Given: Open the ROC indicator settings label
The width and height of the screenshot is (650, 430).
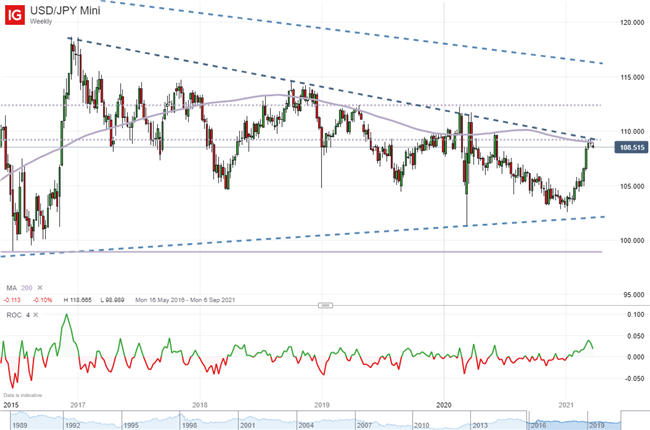Looking at the screenshot, I should click(14, 315).
